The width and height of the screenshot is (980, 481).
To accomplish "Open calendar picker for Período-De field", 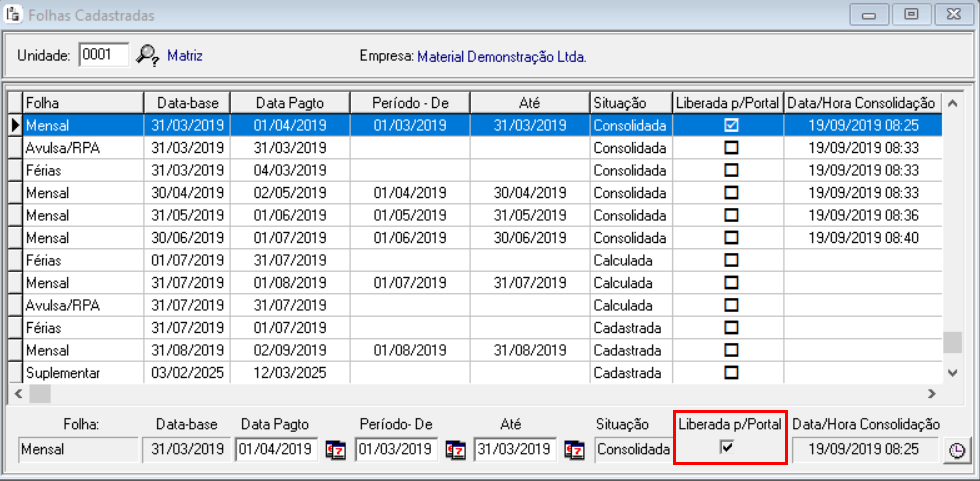I will 455,450.
